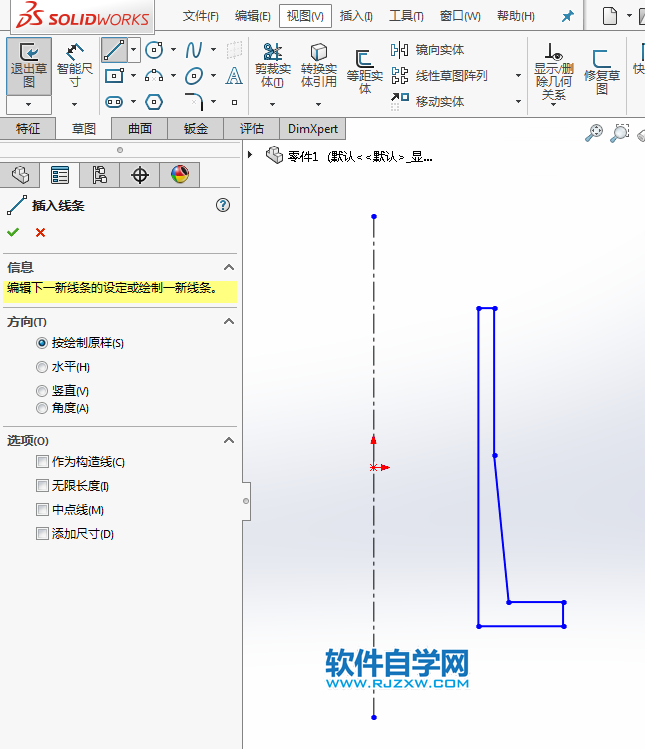Select the Line sketch tool
The width and height of the screenshot is (645, 749).
coord(114,50)
